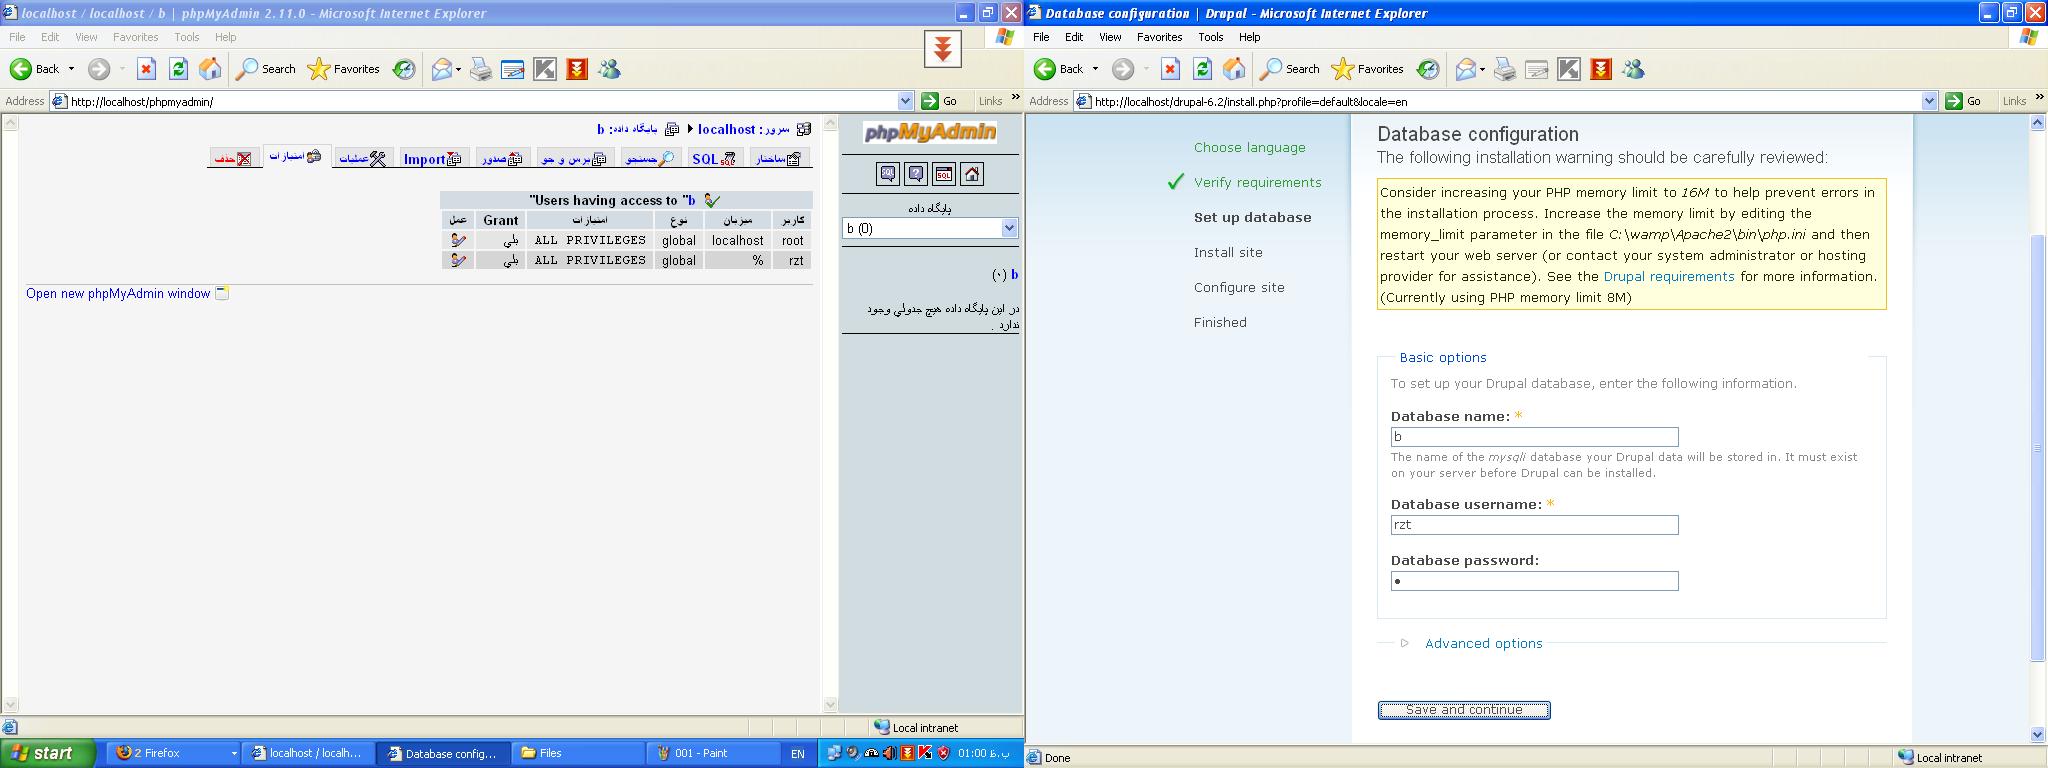Image resolution: width=2048 pixels, height=768 pixels.
Task: Click the Database name field
Action: (1534, 437)
